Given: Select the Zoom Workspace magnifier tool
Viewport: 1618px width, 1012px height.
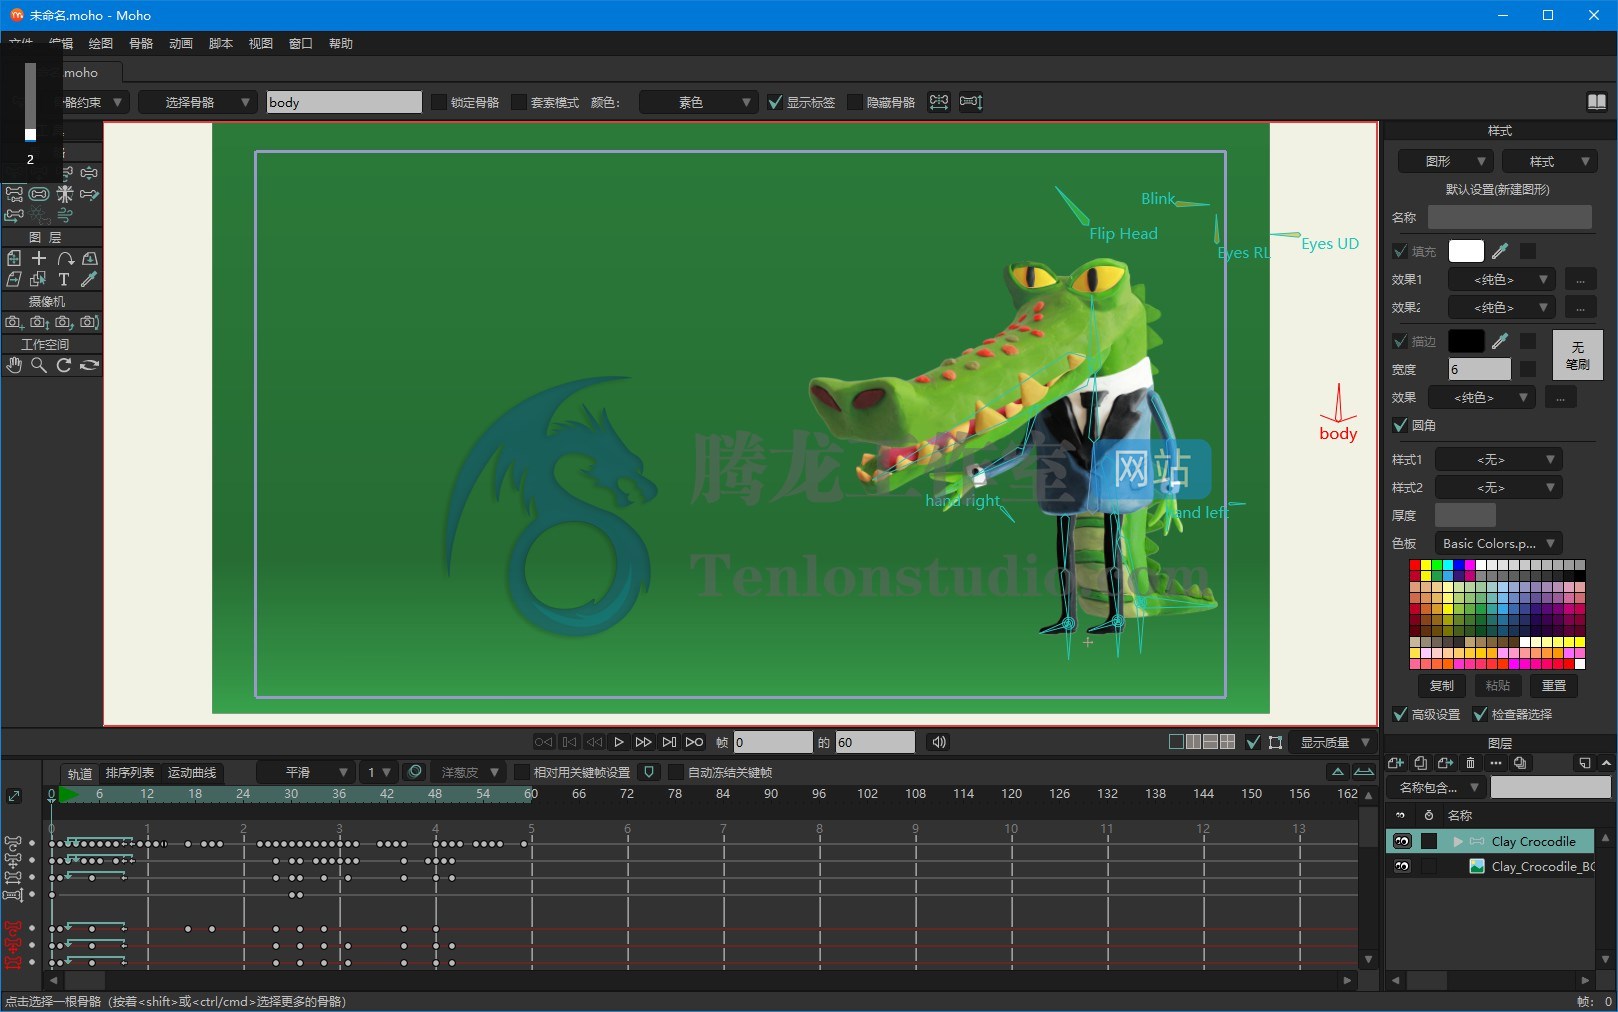Looking at the screenshot, I should click(39, 365).
